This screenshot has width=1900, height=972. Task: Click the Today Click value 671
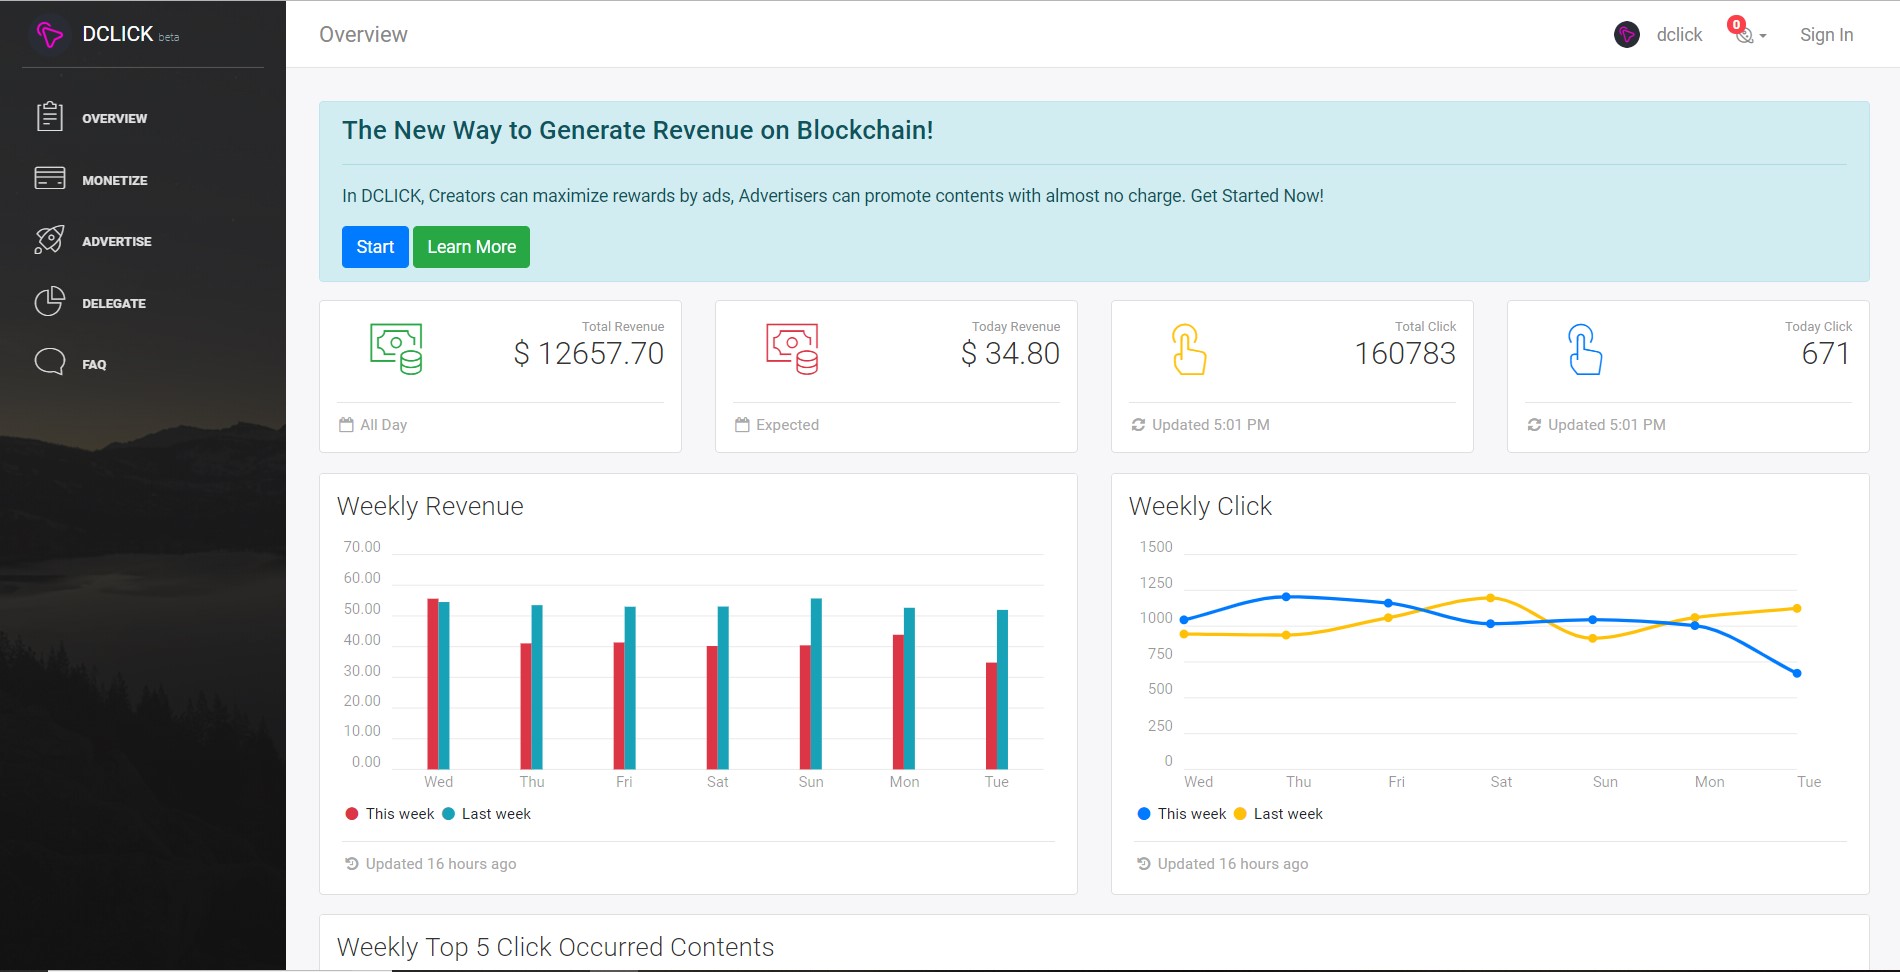tap(1826, 353)
